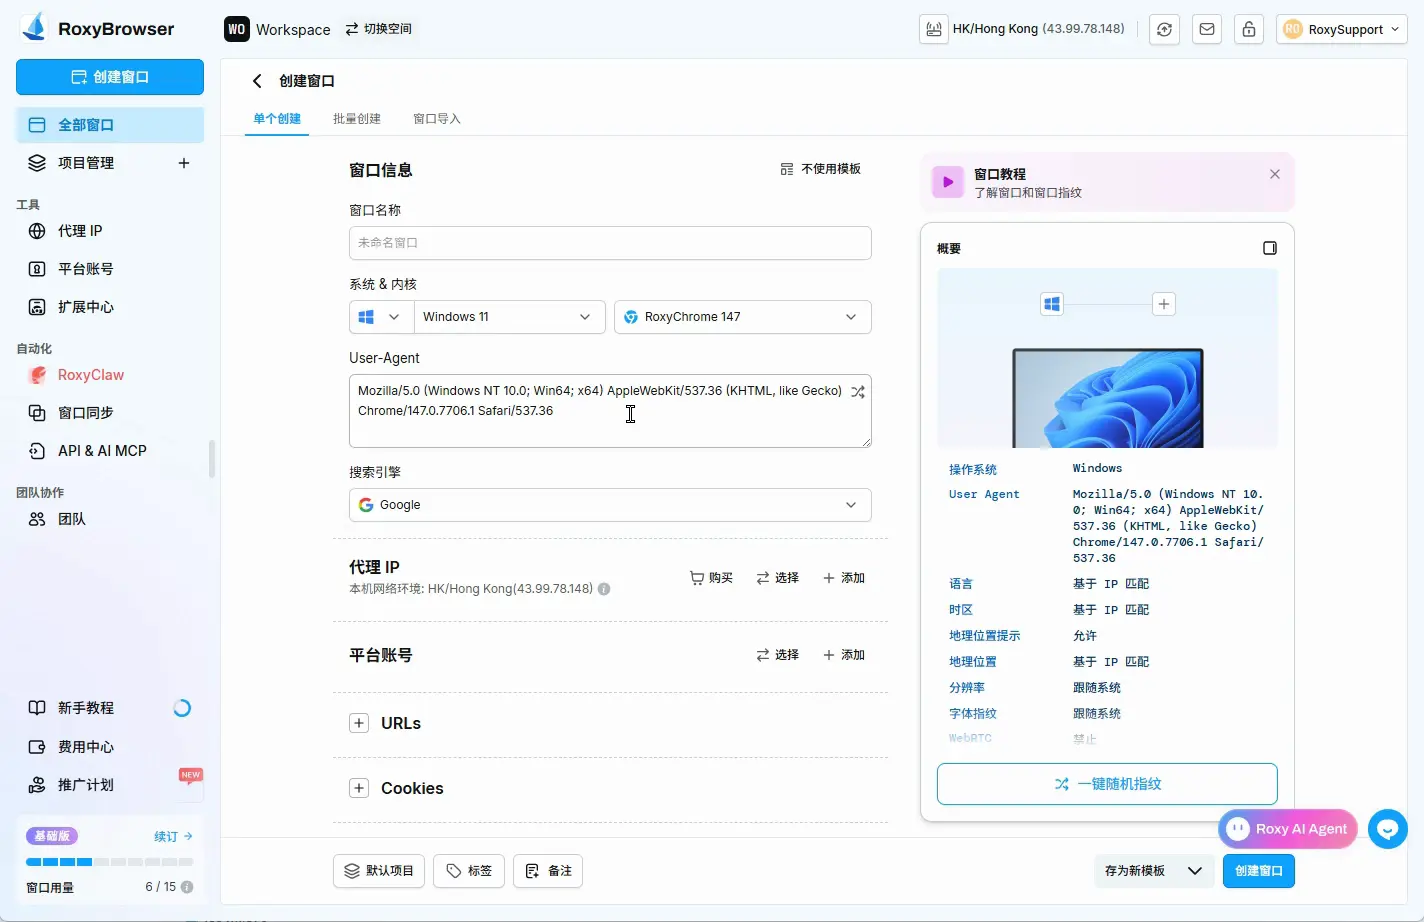
Task: Open the Google search engine dropdown
Action: pyautogui.click(x=610, y=505)
